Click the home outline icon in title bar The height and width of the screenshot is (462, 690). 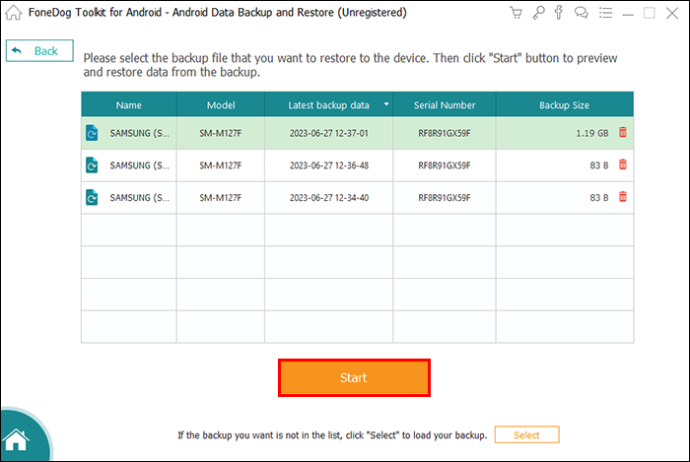click(13, 12)
